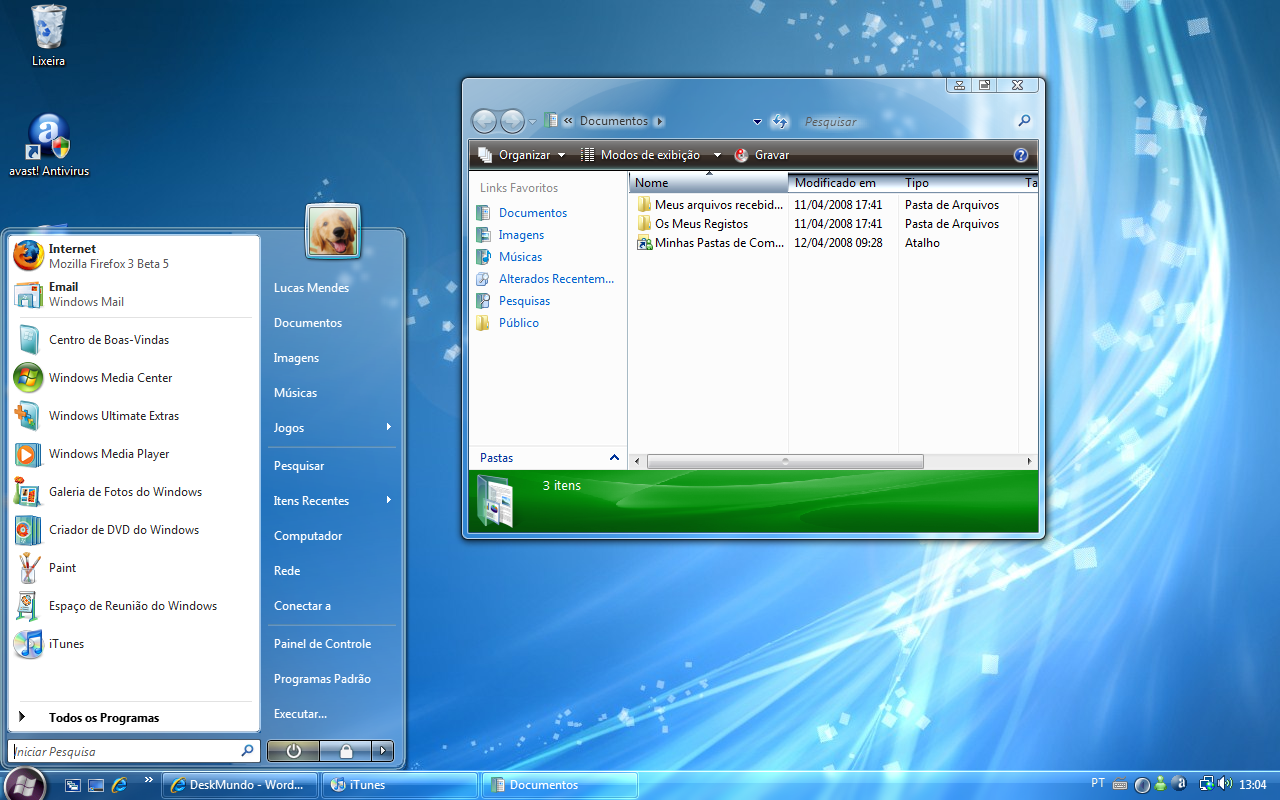Click the keyboard icon in system tray

tap(1120, 785)
